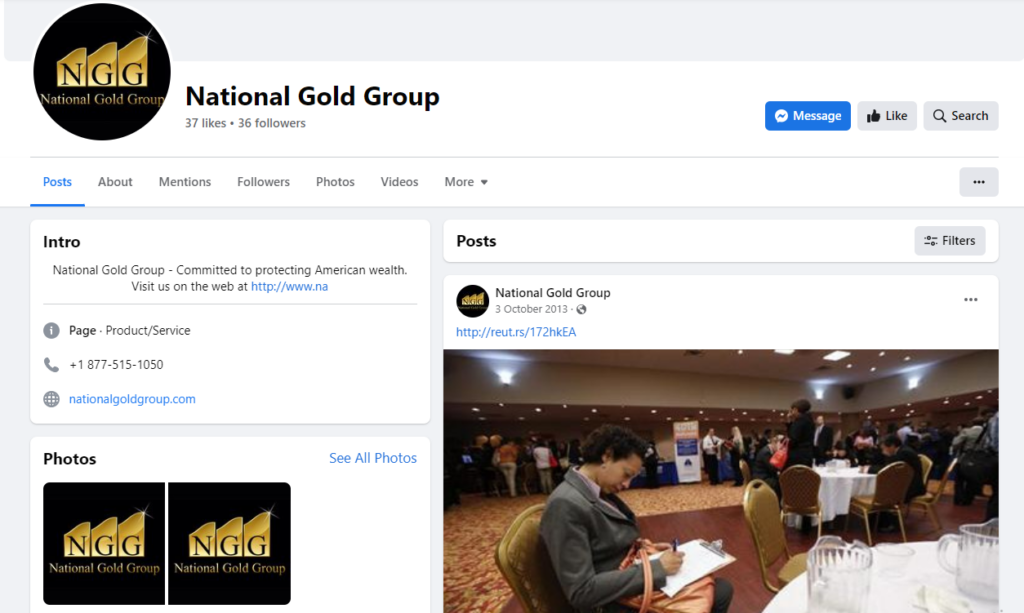Click the http://www.na link in Intro

289,287
